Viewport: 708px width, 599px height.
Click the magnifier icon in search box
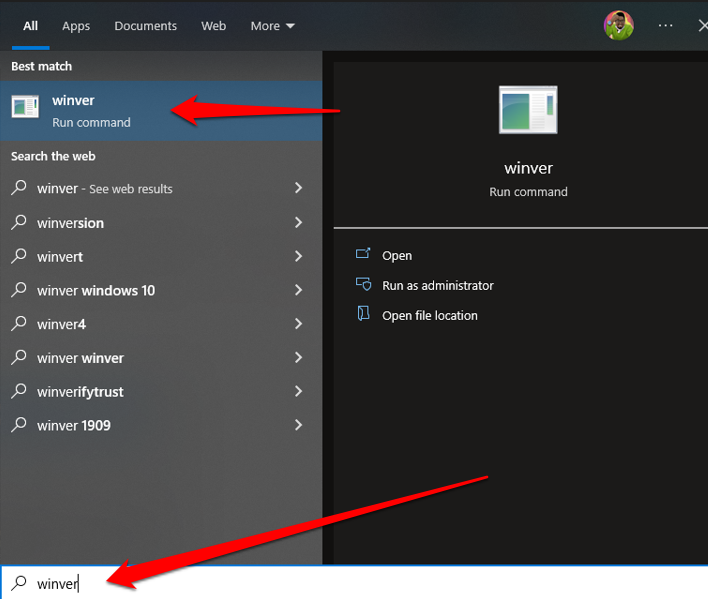(x=19, y=583)
